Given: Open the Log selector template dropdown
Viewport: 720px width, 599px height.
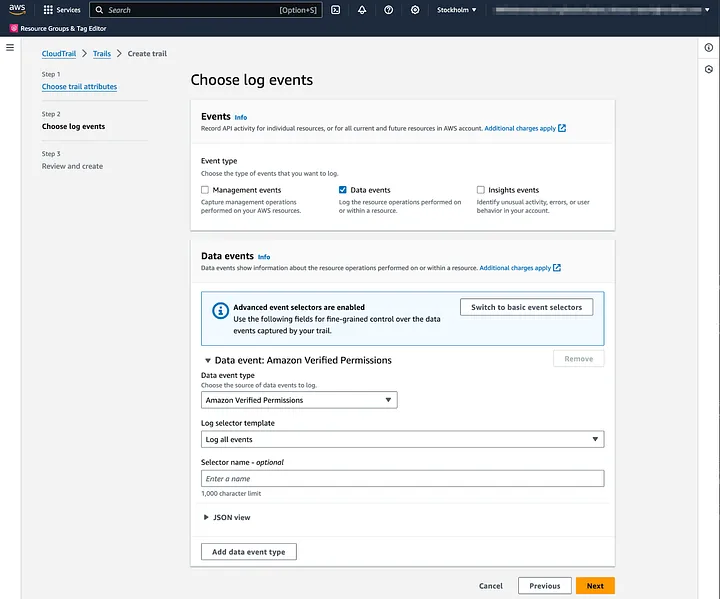Looking at the screenshot, I should click(x=402, y=439).
